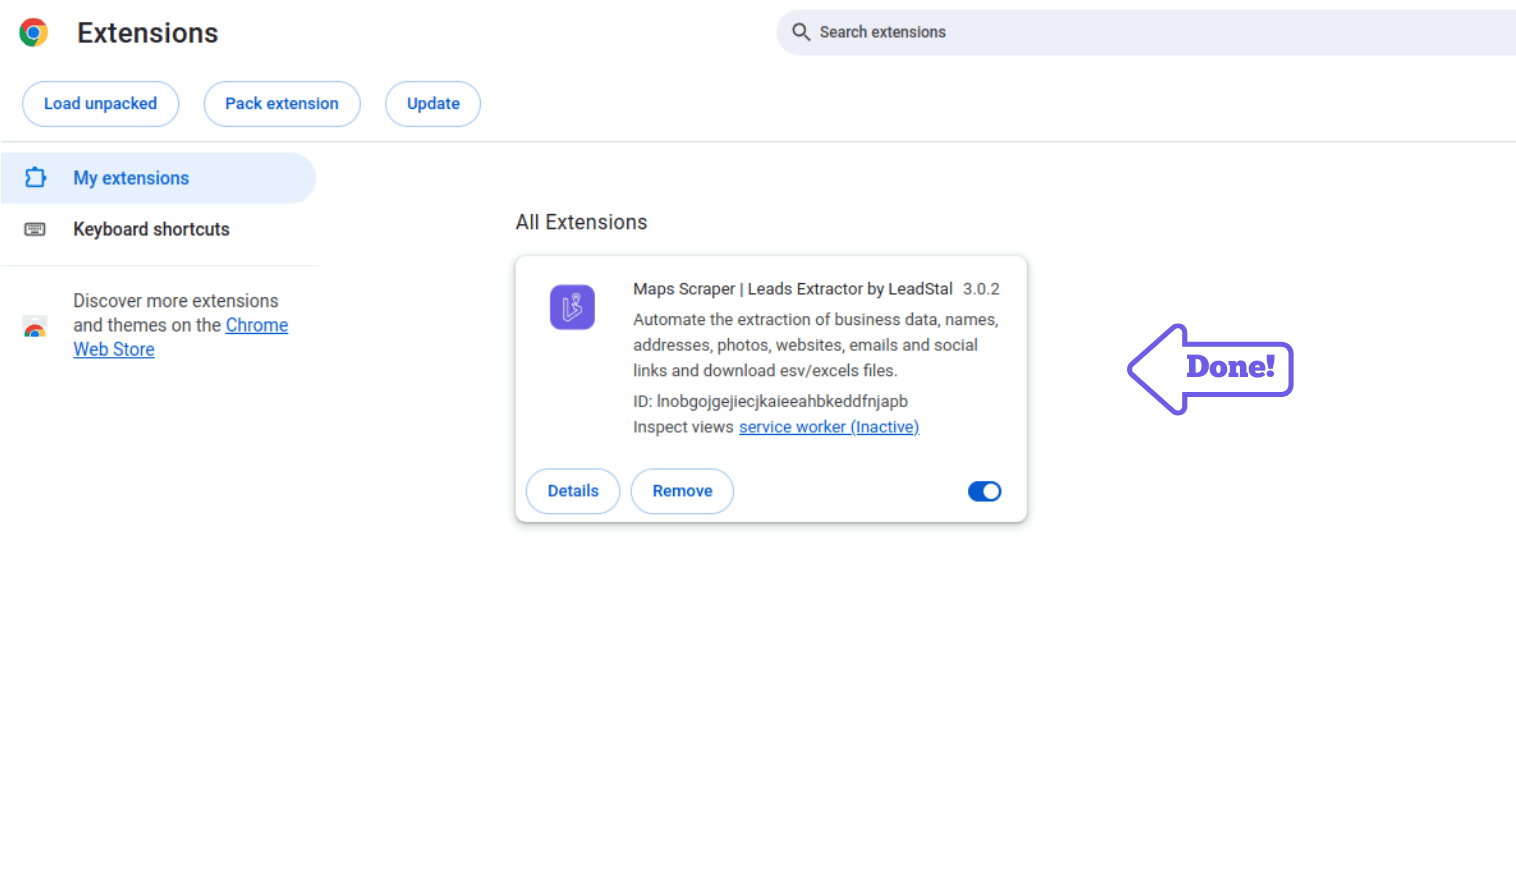1516x886 pixels.
Task: Click the Update button
Action: pyautogui.click(x=433, y=104)
